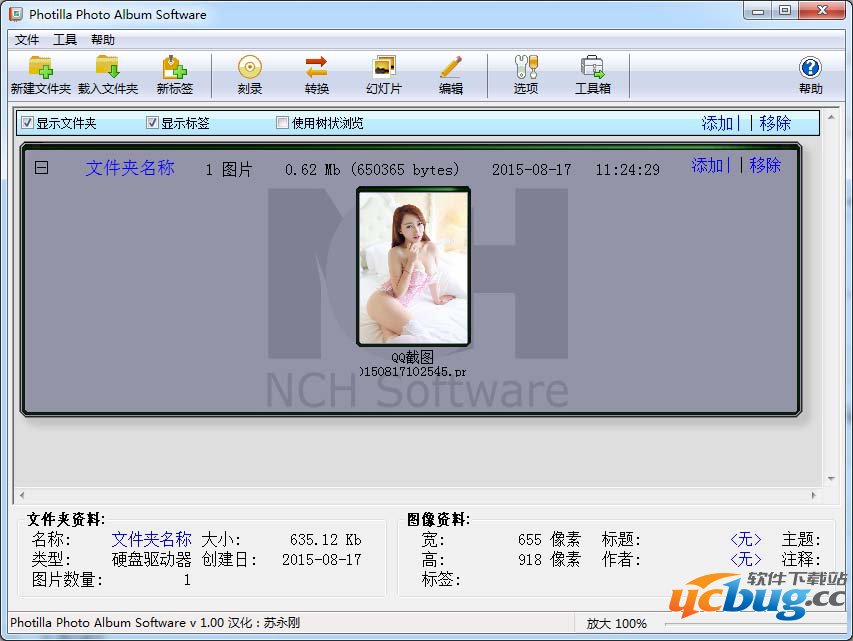Uncheck the 显示文件夹 checkbox

coord(28,123)
